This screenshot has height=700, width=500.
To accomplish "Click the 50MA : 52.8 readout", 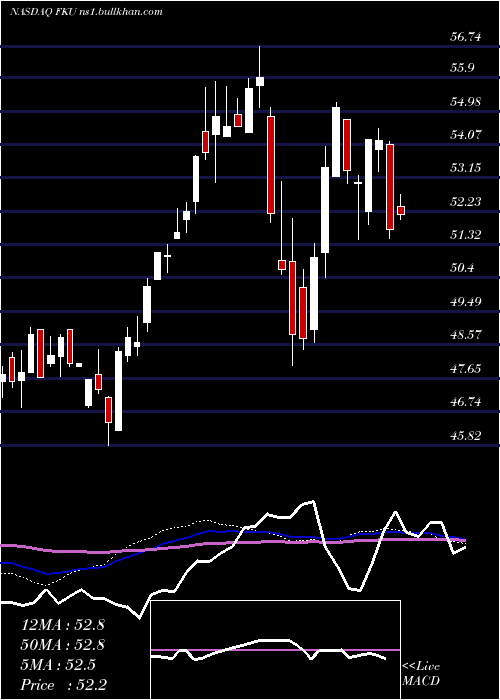I will pyautogui.click(x=62, y=645).
